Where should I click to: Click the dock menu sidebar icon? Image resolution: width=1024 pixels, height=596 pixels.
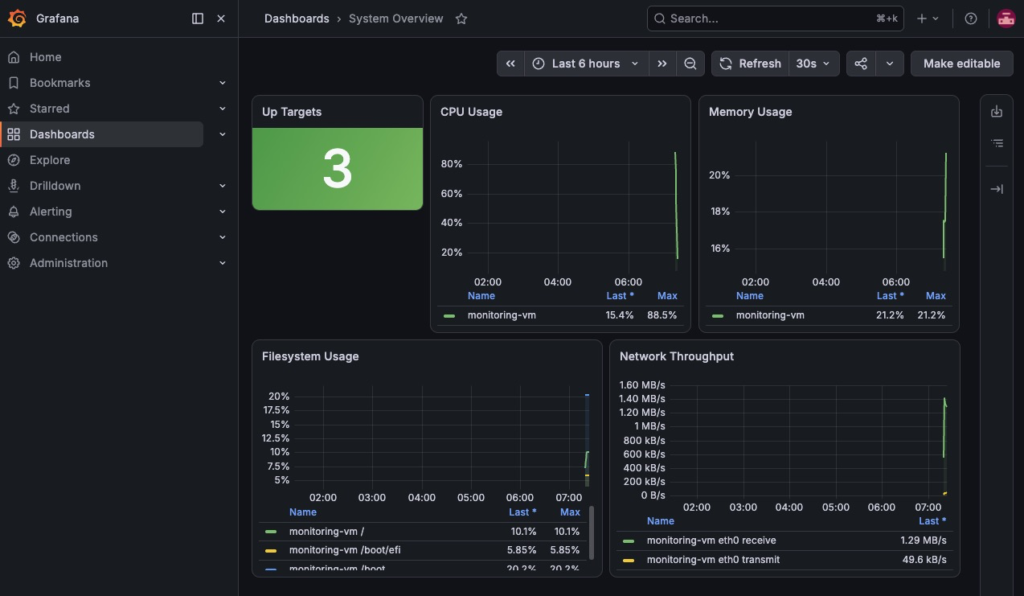(197, 18)
